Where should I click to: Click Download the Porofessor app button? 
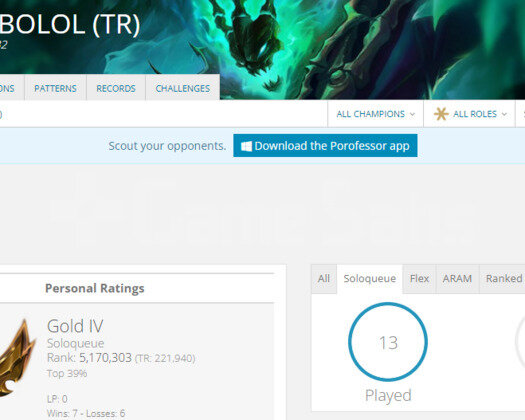(325, 146)
